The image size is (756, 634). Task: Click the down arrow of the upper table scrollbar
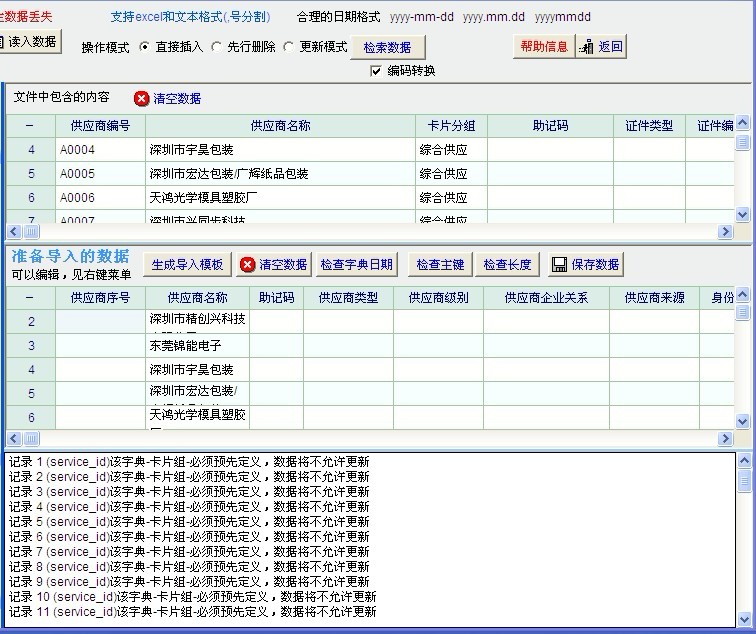[x=742, y=214]
